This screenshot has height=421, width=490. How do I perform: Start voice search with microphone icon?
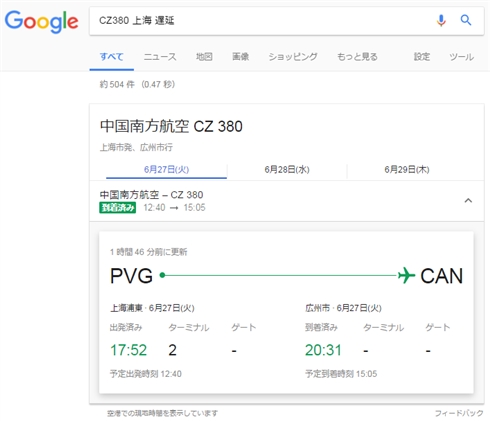(441, 21)
